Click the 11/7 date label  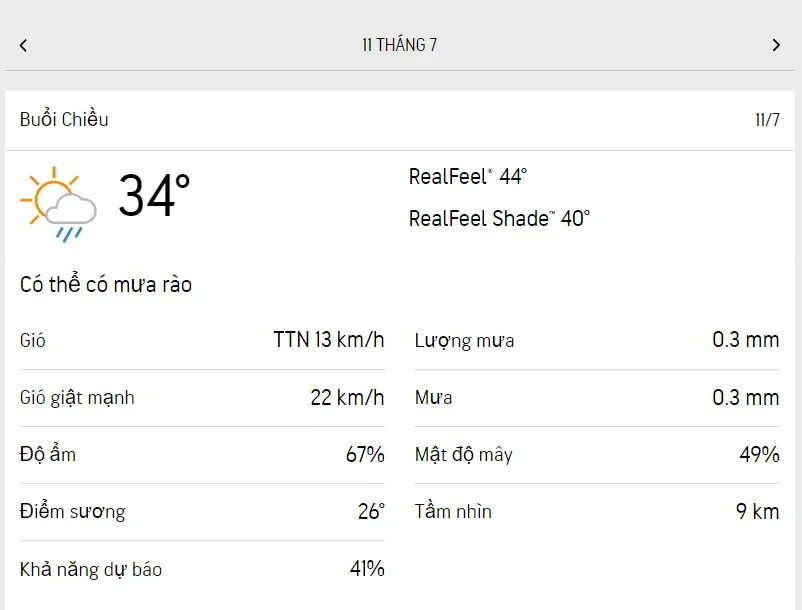click(x=767, y=120)
